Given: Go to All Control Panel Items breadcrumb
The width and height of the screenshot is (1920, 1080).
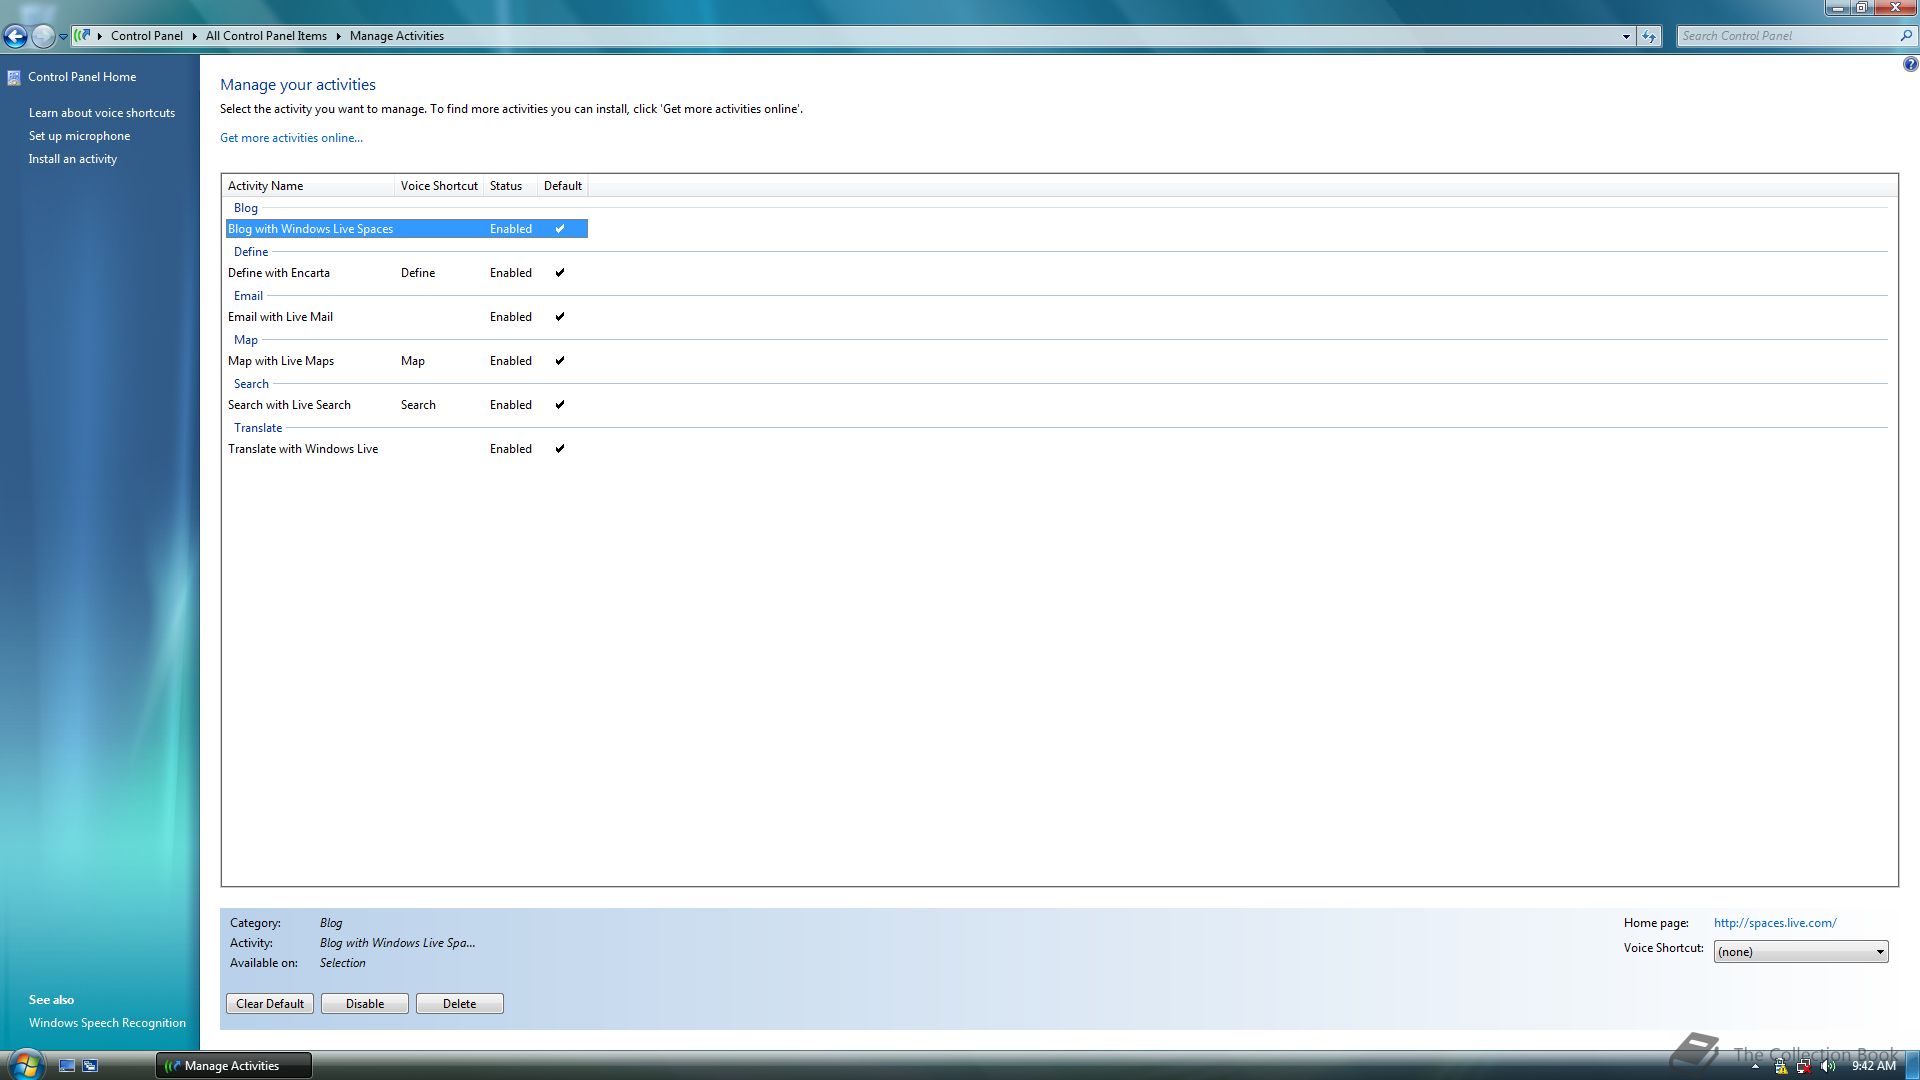Looking at the screenshot, I should (x=266, y=36).
